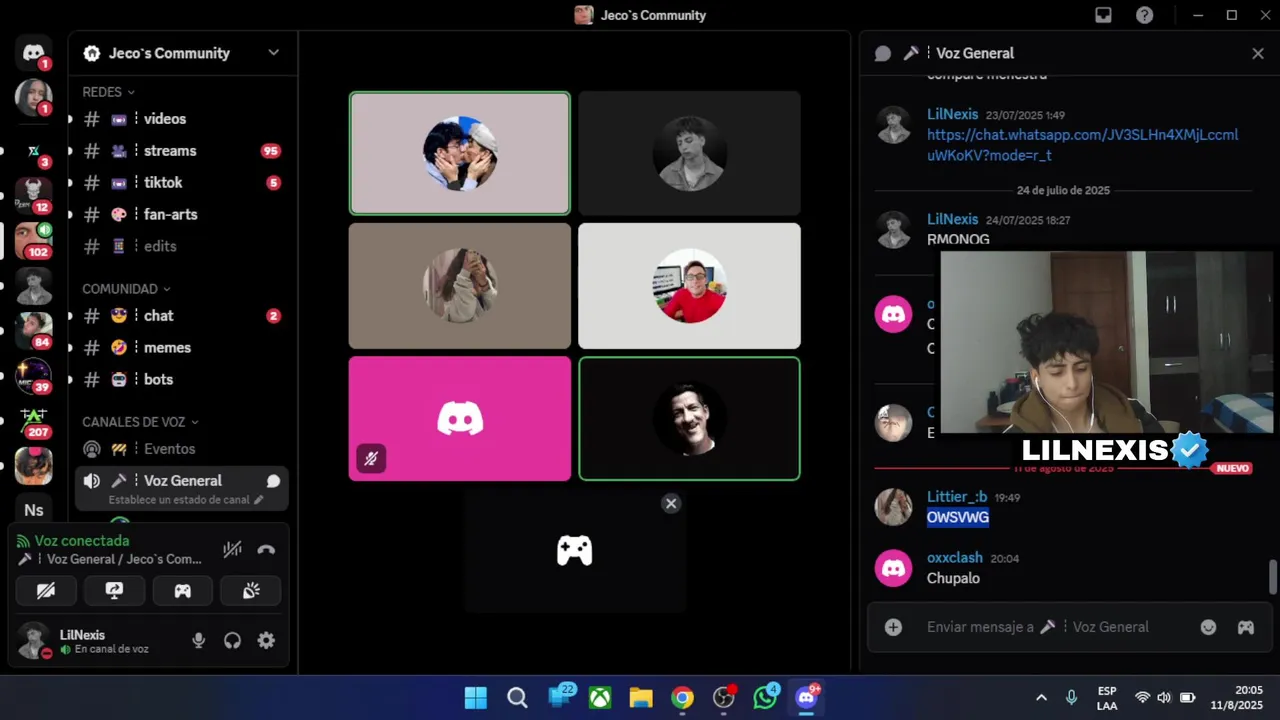Start an activity with gamepad button
This screenshot has width=1280, height=720.
pos(182,591)
